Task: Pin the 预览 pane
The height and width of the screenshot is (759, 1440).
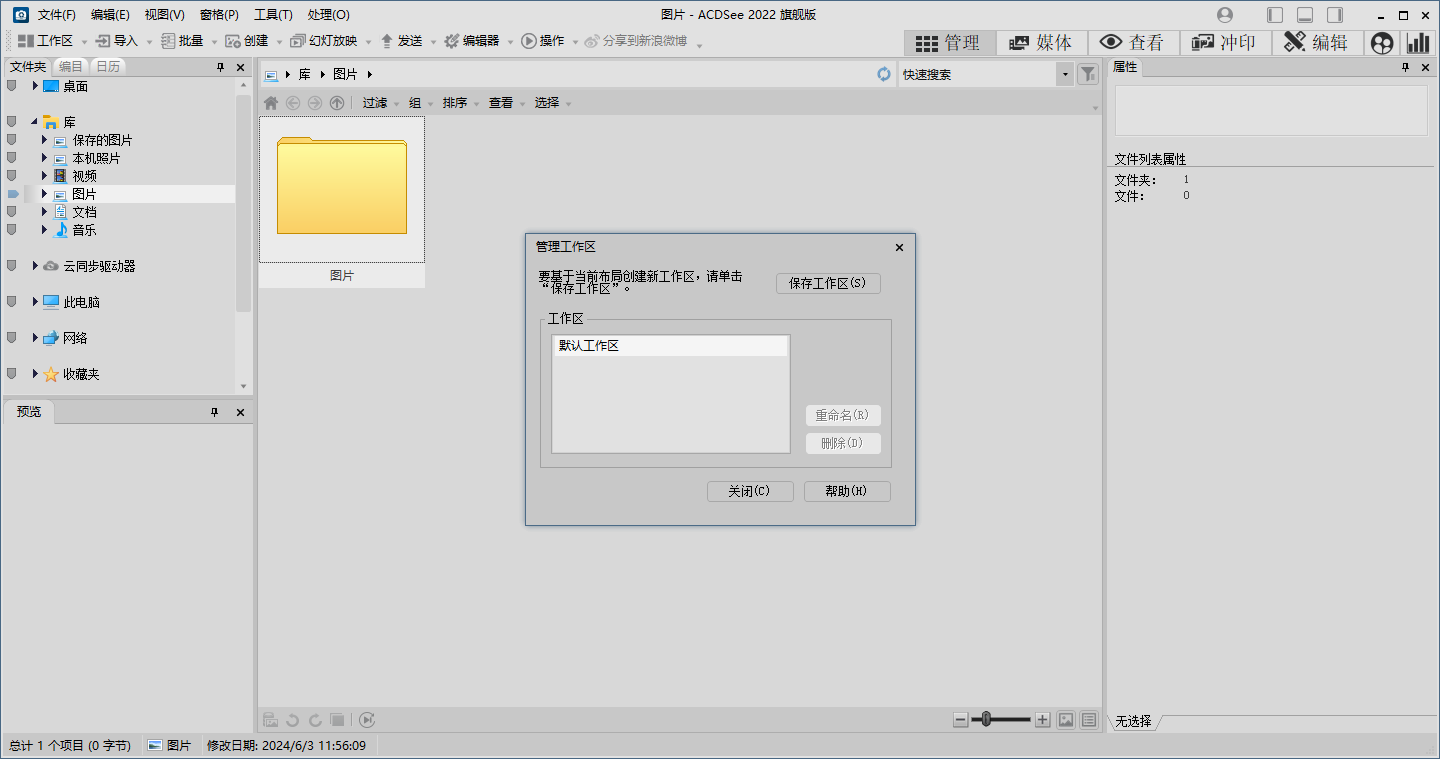Action: (x=214, y=412)
